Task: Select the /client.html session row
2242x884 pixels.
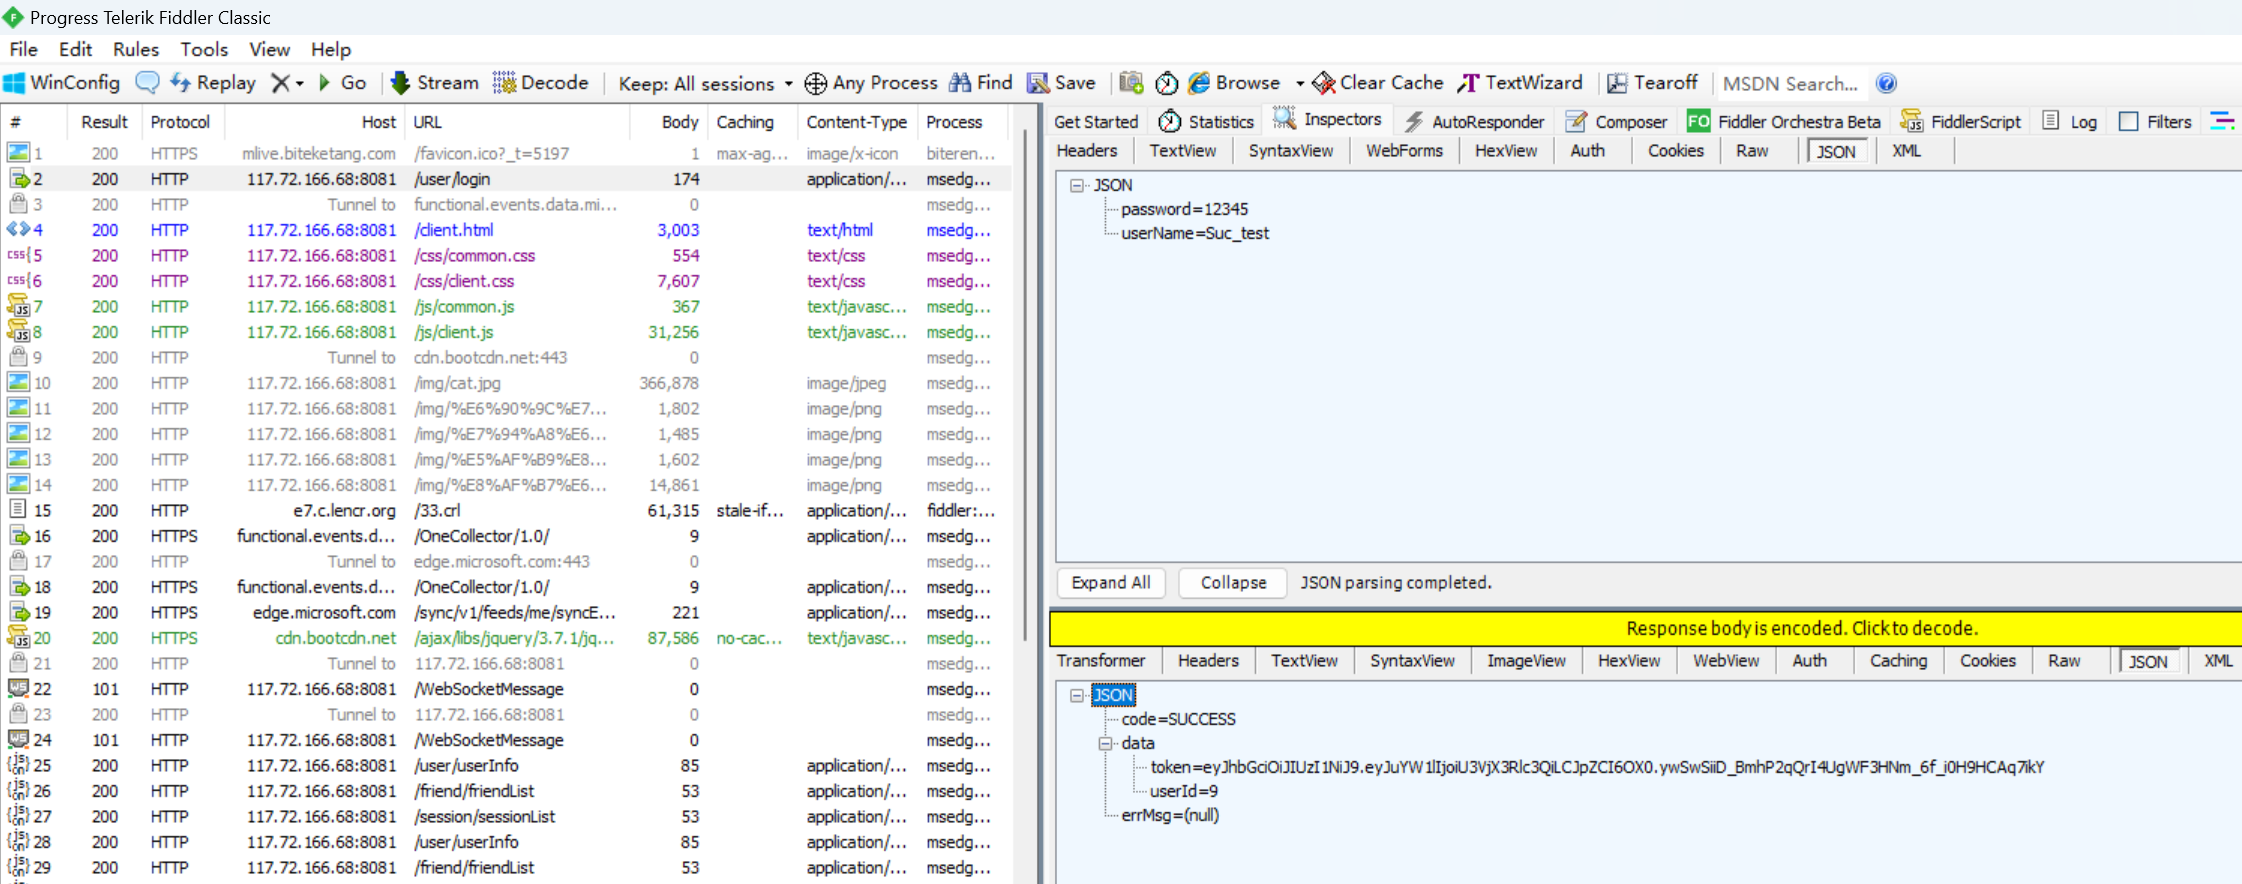Action: click(x=506, y=230)
